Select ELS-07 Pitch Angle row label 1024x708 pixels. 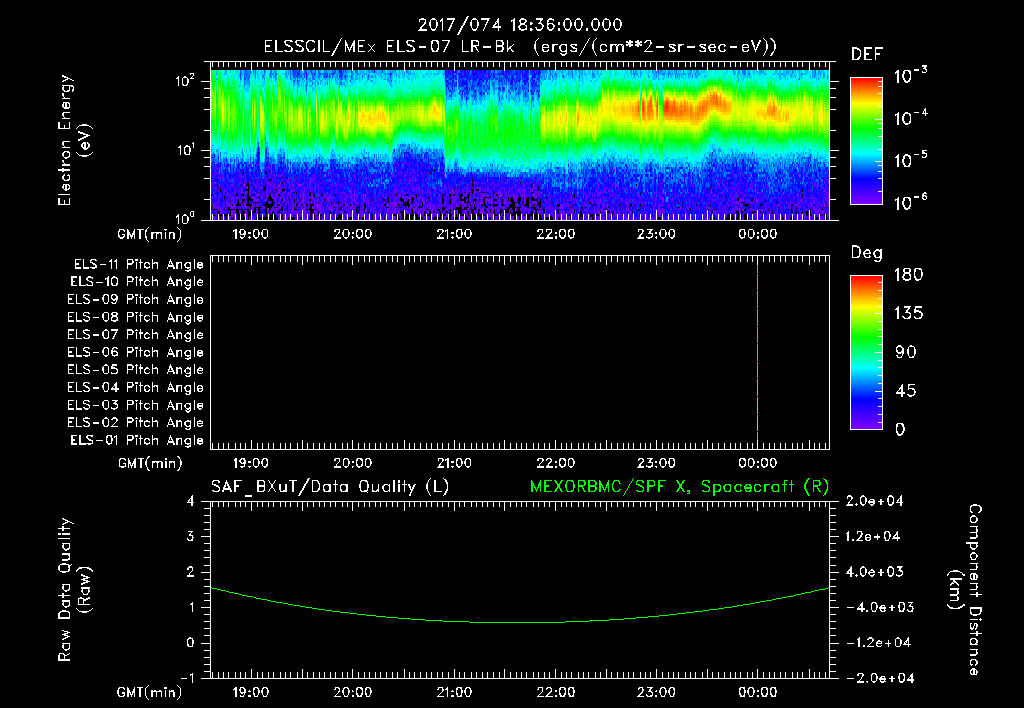click(x=136, y=334)
